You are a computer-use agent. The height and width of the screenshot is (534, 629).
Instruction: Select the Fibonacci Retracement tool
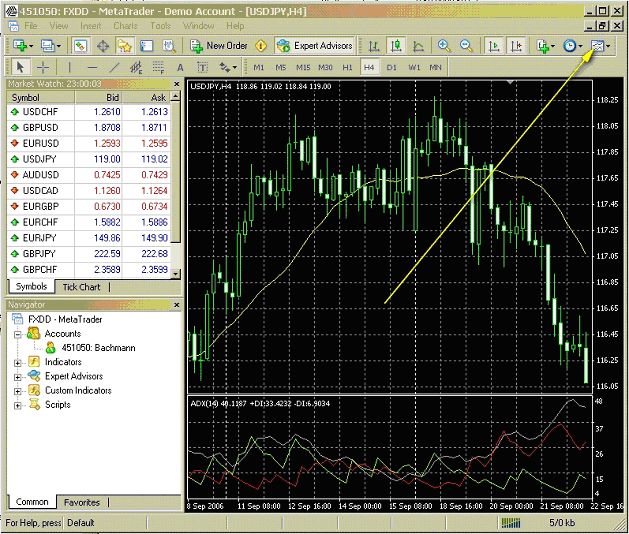pos(158,67)
